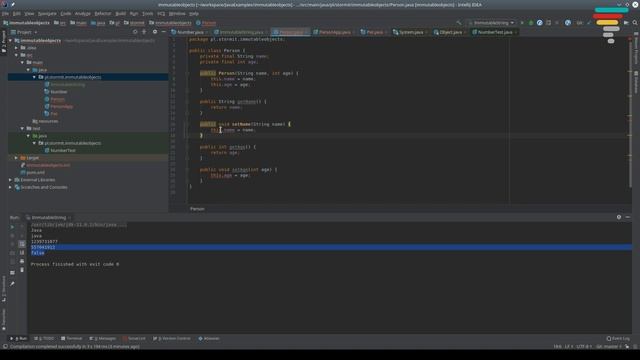Image resolution: width=640 pixels, height=360 pixels.
Task: Open Project panel gear settings
Action: click(x=155, y=32)
